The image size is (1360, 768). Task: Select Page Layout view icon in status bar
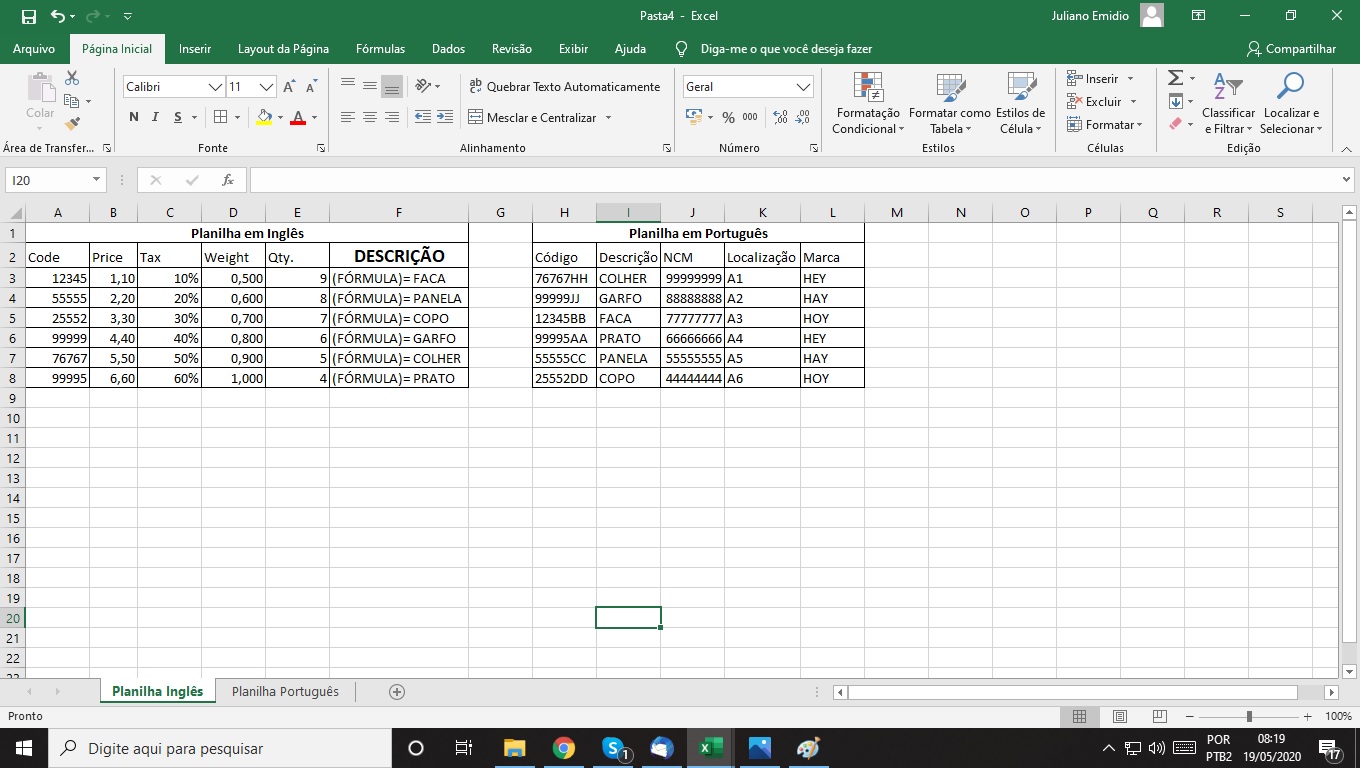pos(1120,716)
